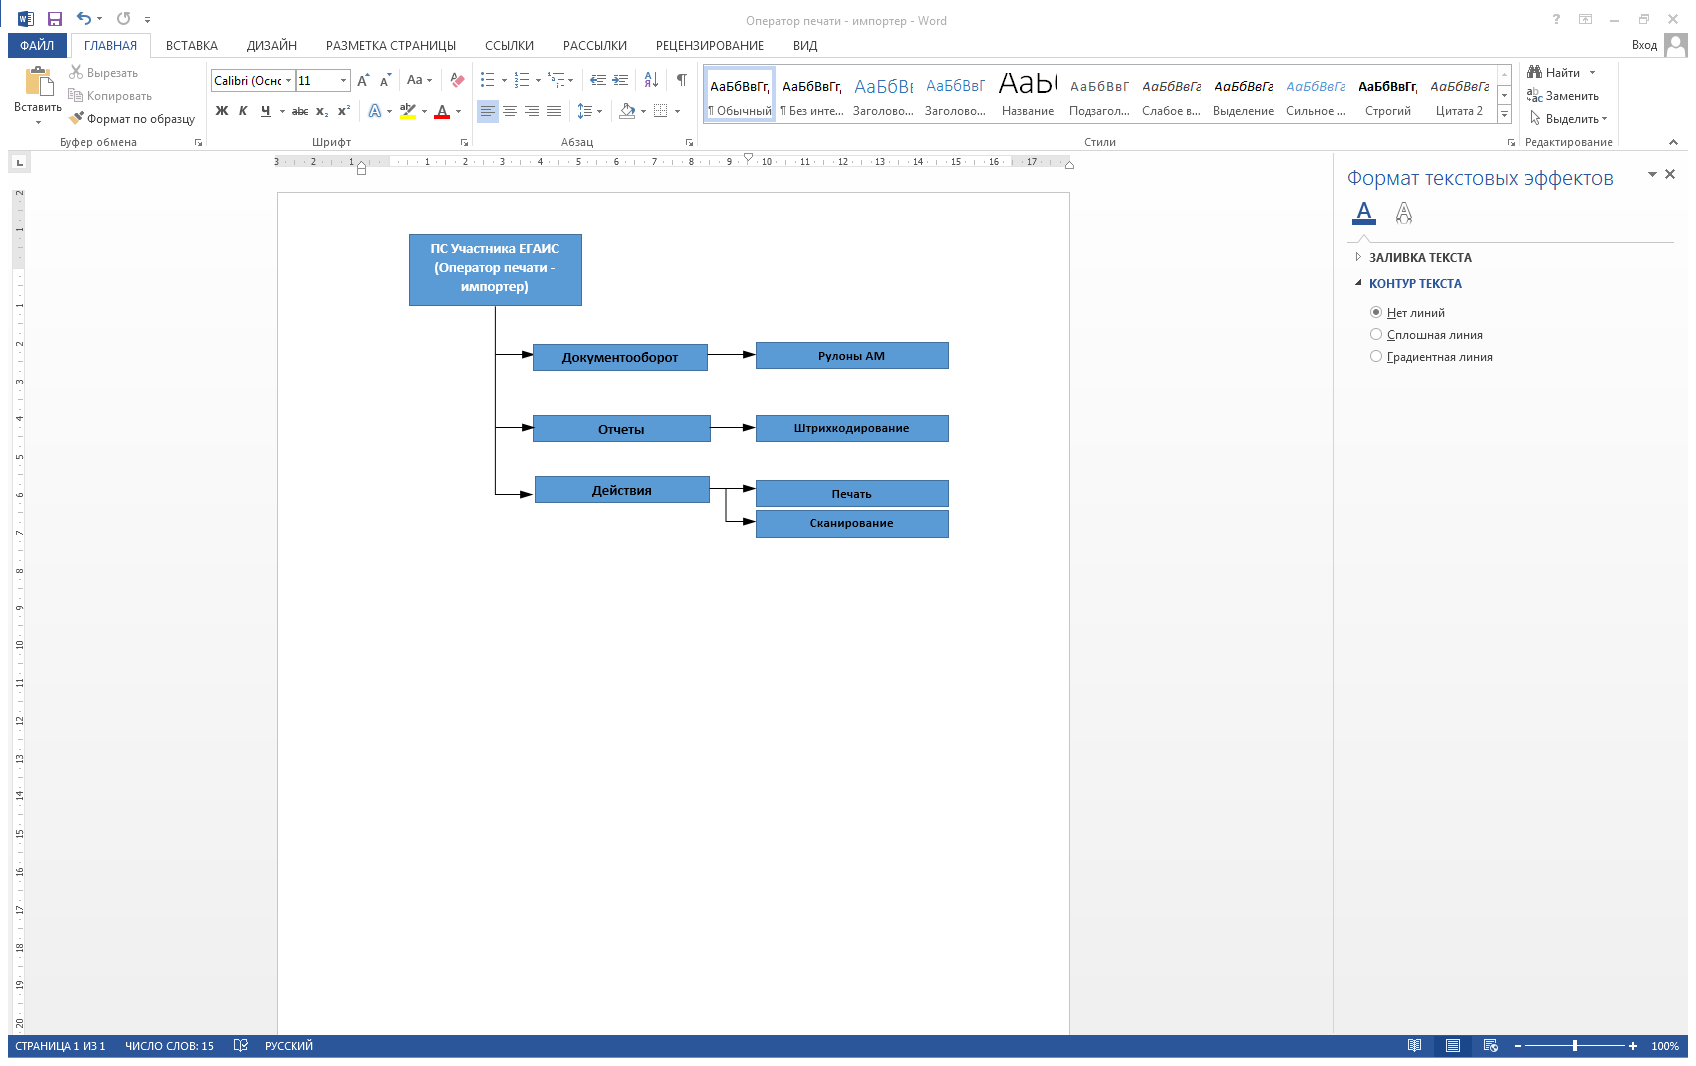1696x1066 pixels.
Task: Click the bullet list icon
Action: coord(488,81)
